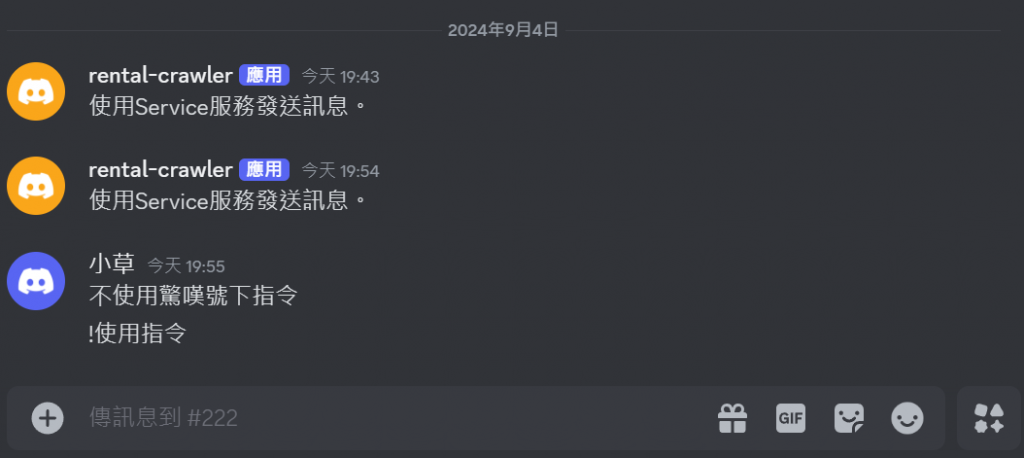Select the message 不使用驚嘆號下指令

point(193,296)
